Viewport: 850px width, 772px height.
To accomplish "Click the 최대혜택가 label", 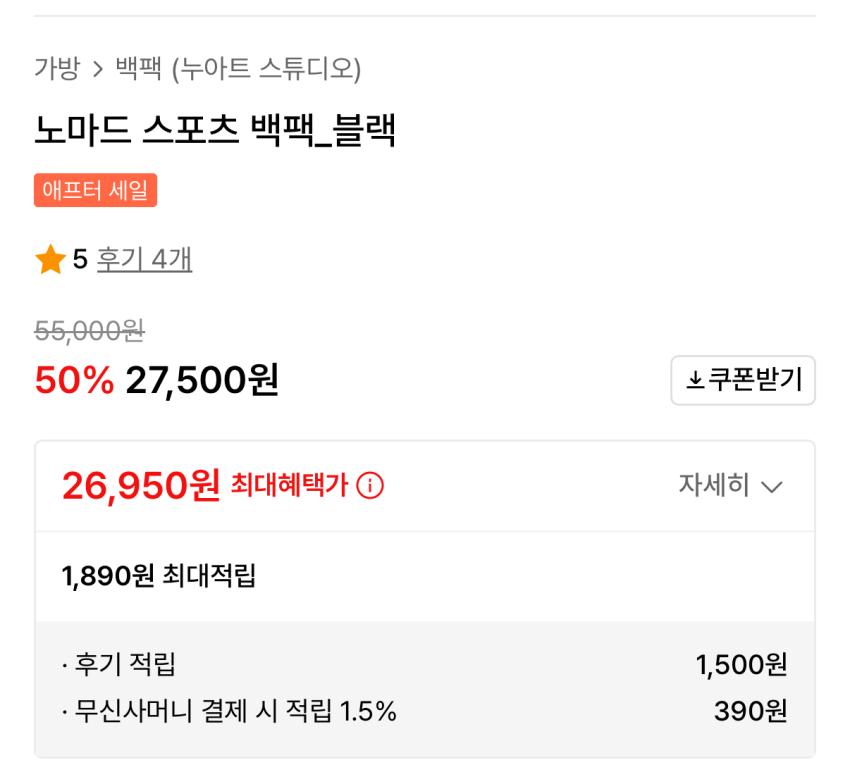I will click(x=289, y=487).
